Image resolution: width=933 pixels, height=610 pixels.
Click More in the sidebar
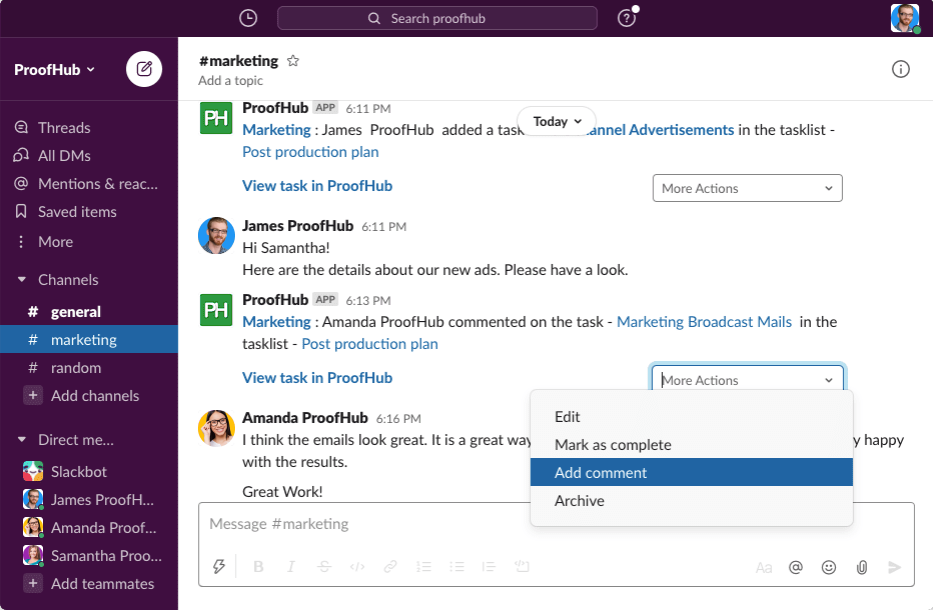[x=55, y=242]
